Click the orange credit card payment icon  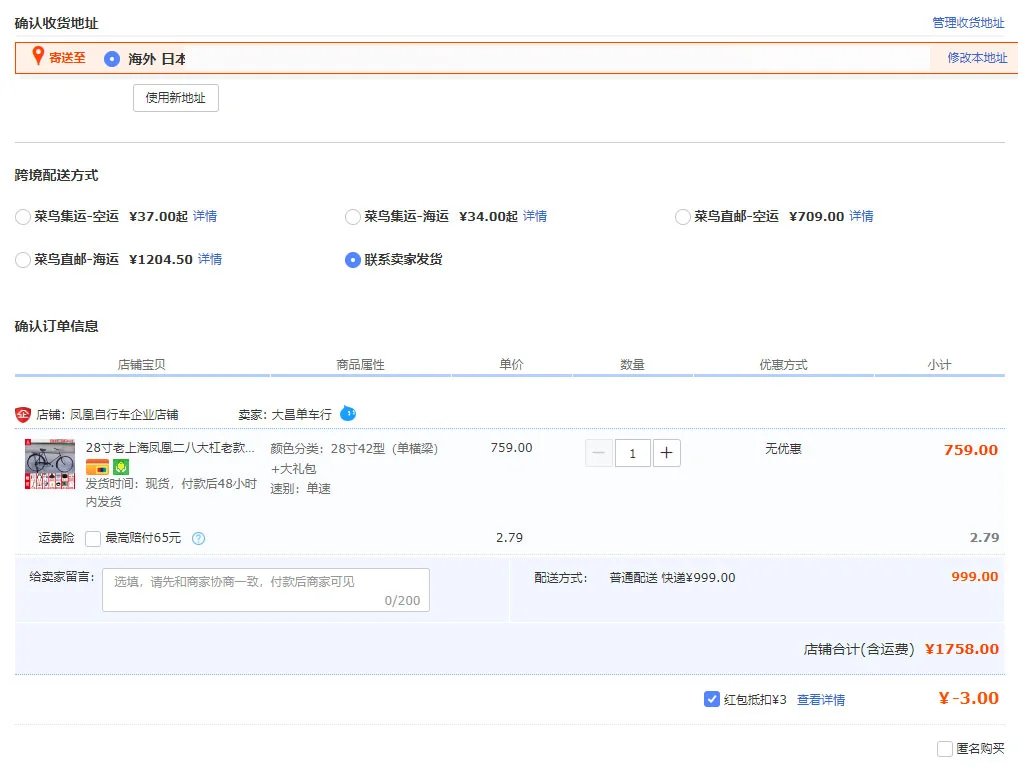(97, 467)
